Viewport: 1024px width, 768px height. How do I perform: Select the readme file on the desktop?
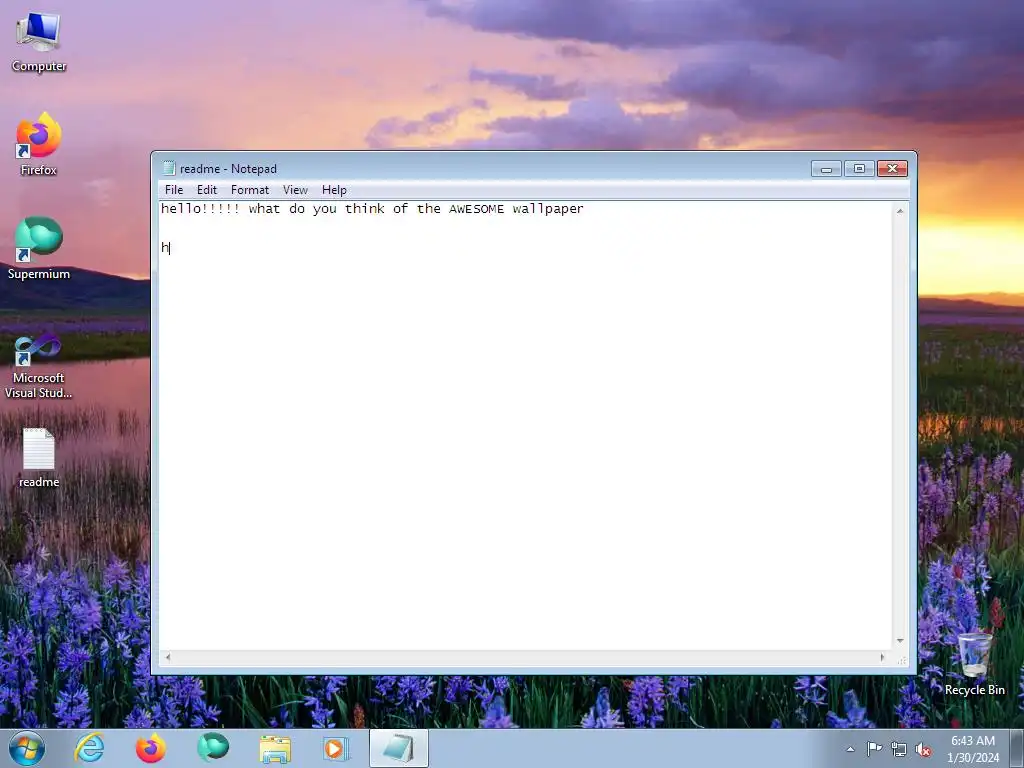click(x=39, y=458)
